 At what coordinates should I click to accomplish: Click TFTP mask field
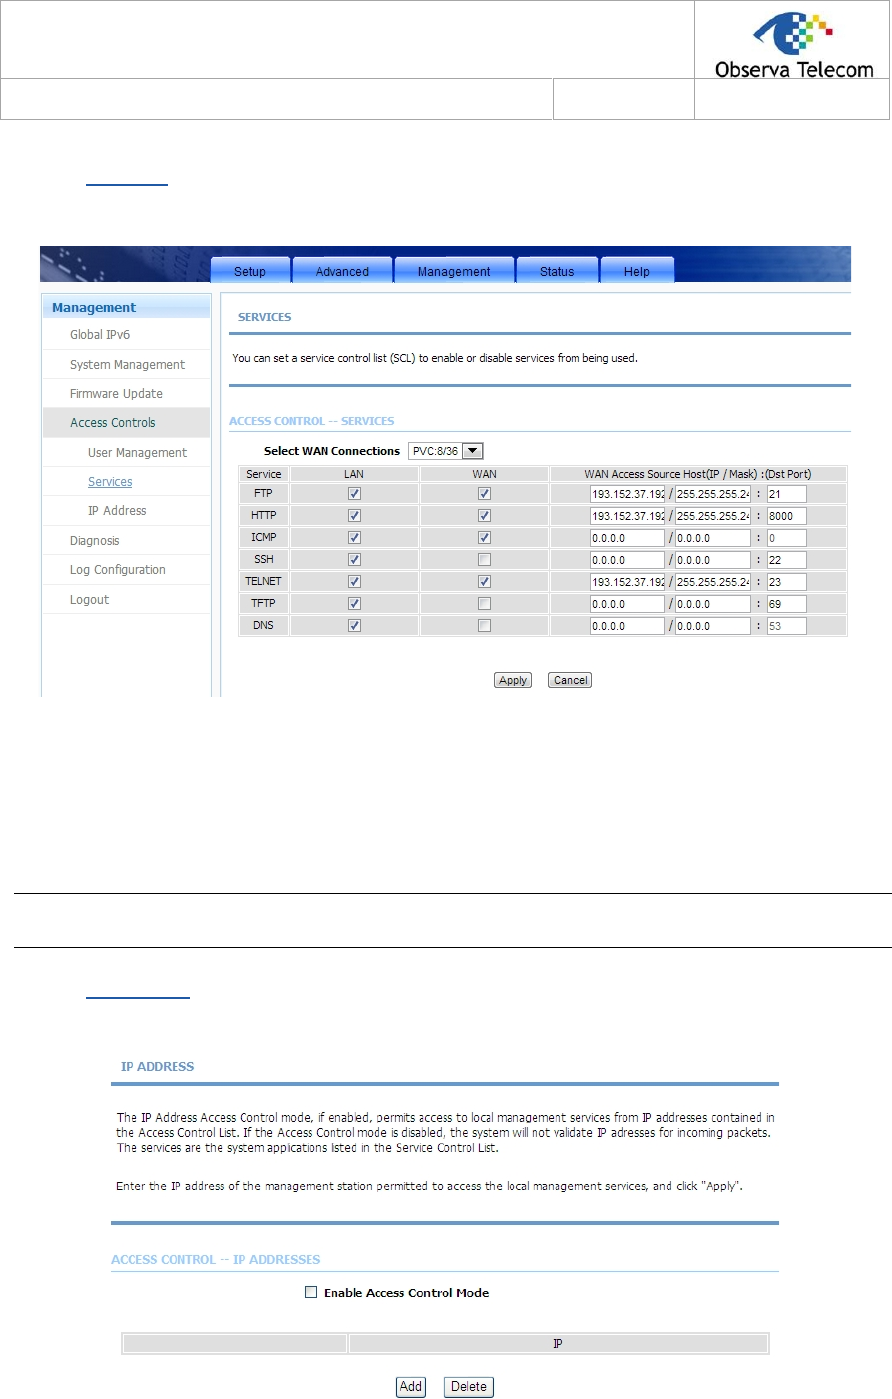712,604
